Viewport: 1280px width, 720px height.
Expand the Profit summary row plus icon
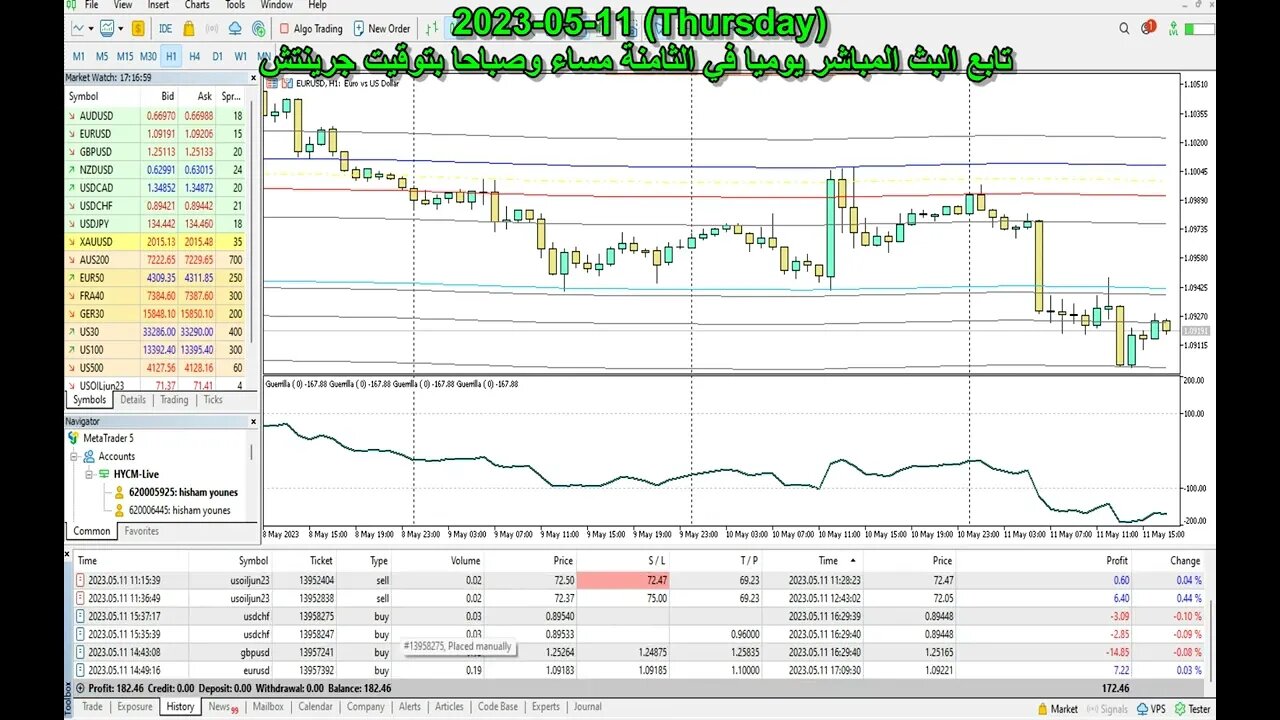81,688
